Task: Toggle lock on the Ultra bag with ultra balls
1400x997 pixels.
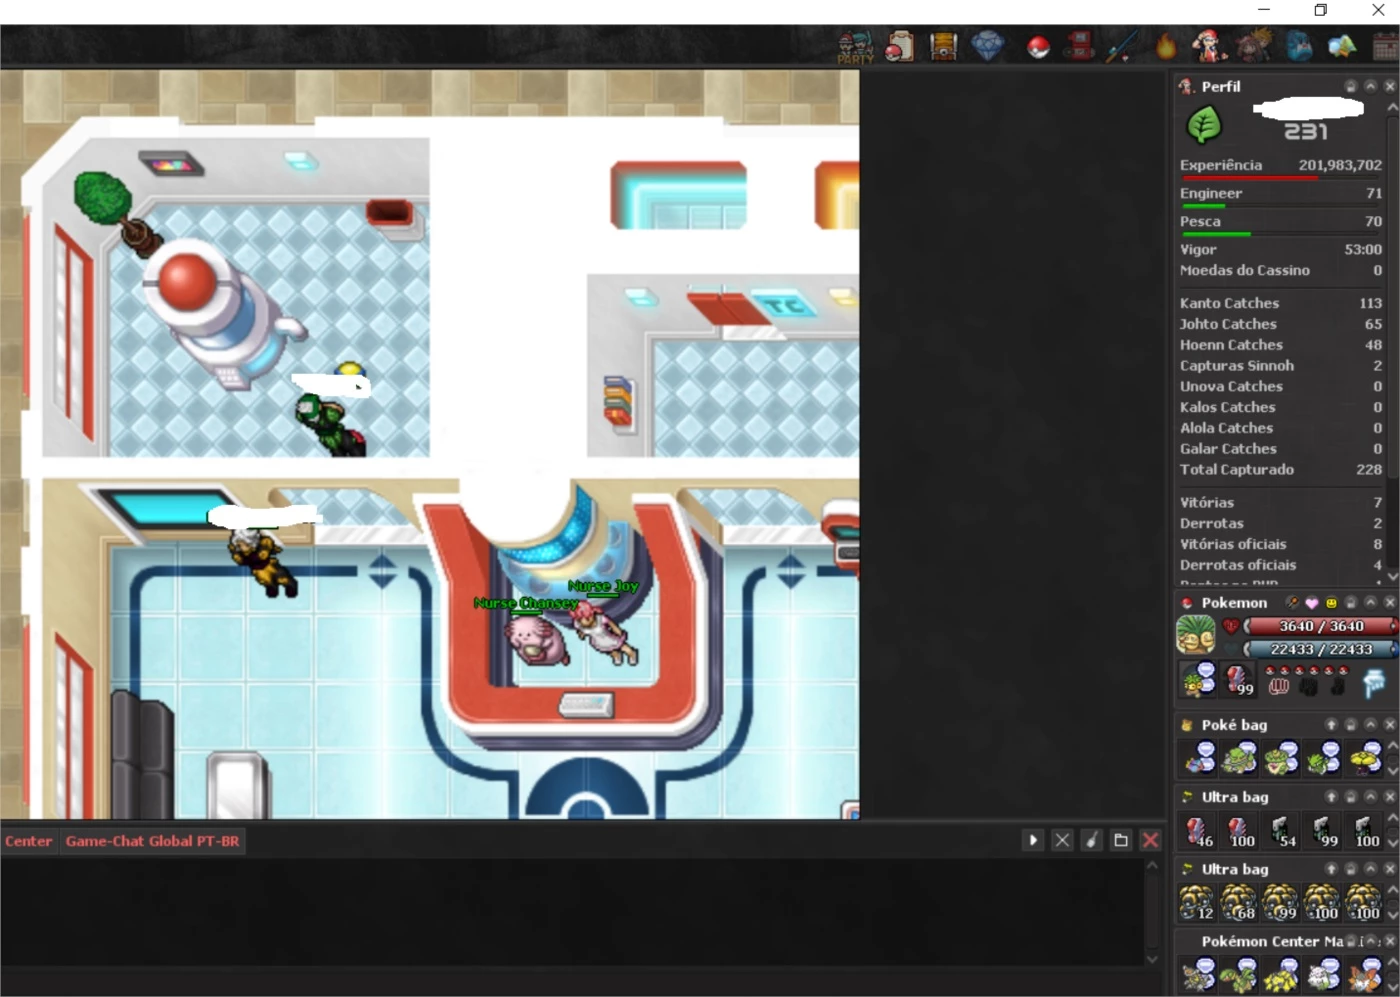Action: click(x=1351, y=869)
